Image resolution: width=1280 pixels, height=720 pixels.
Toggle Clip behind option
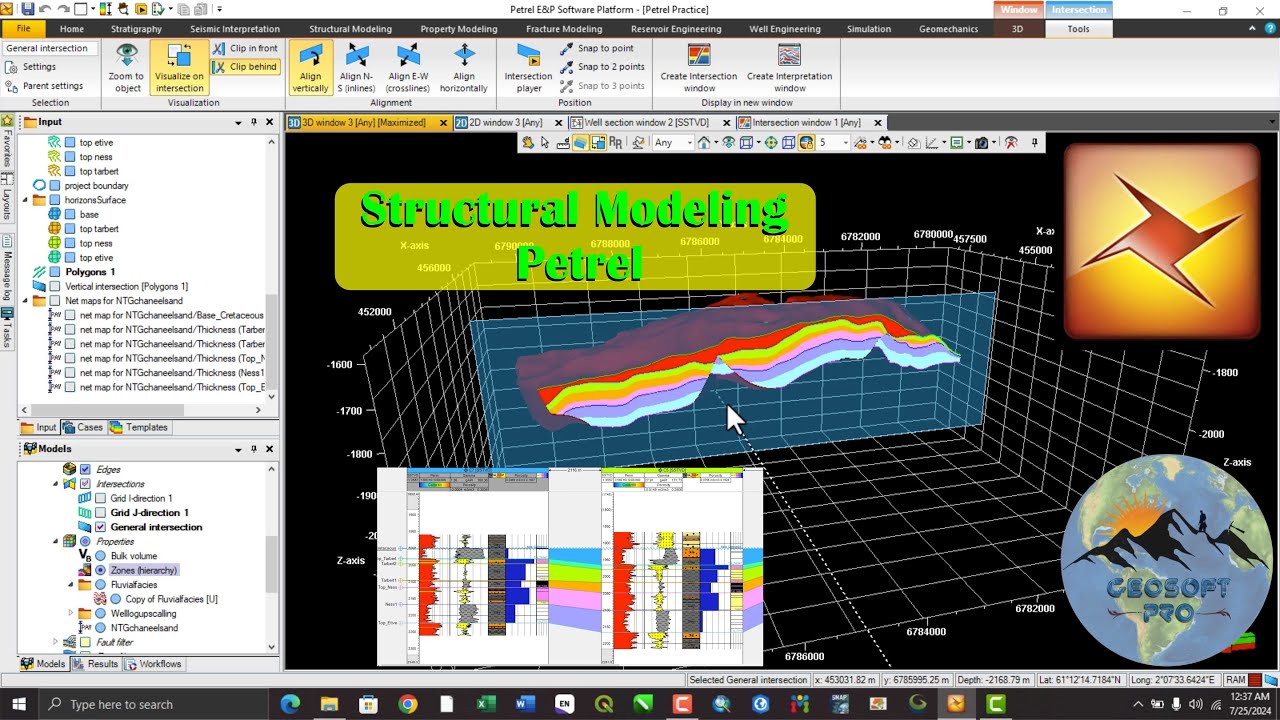pos(246,67)
